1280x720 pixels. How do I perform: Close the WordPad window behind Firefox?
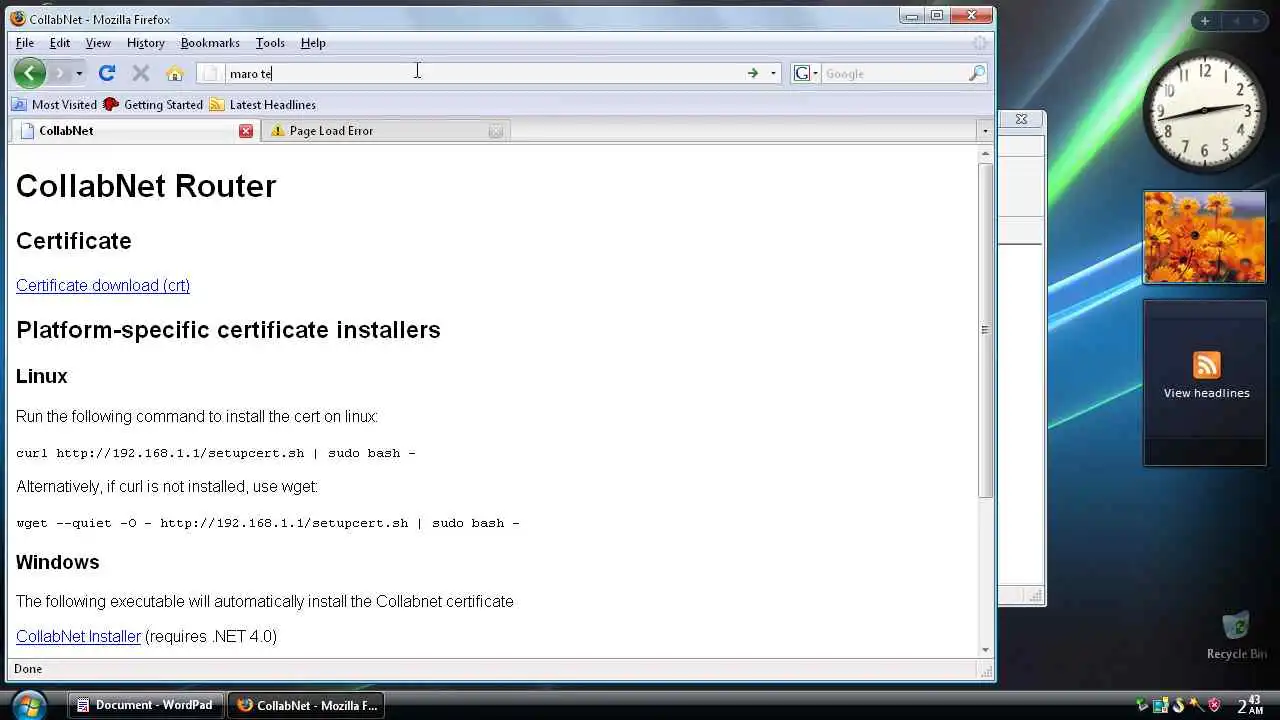point(1021,119)
